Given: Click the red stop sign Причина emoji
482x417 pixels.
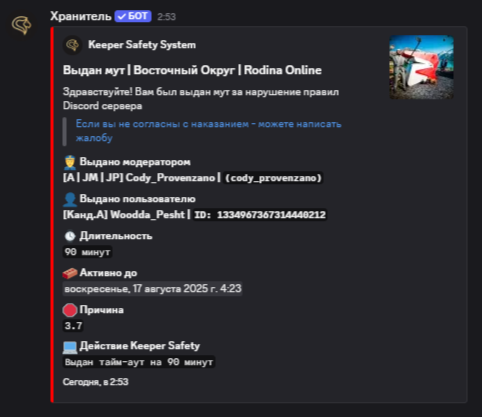Looking at the screenshot, I should [x=70, y=310].
